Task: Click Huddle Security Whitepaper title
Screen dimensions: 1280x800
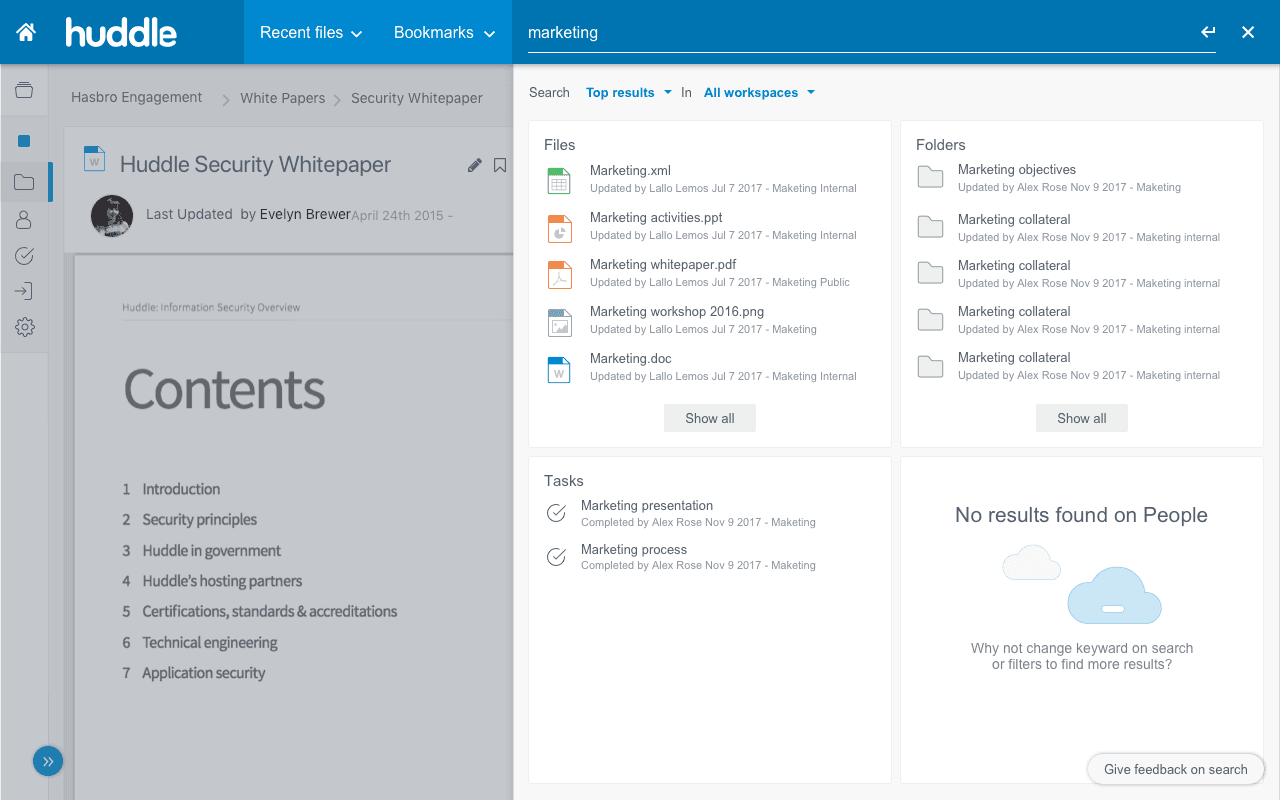Action: click(x=255, y=165)
